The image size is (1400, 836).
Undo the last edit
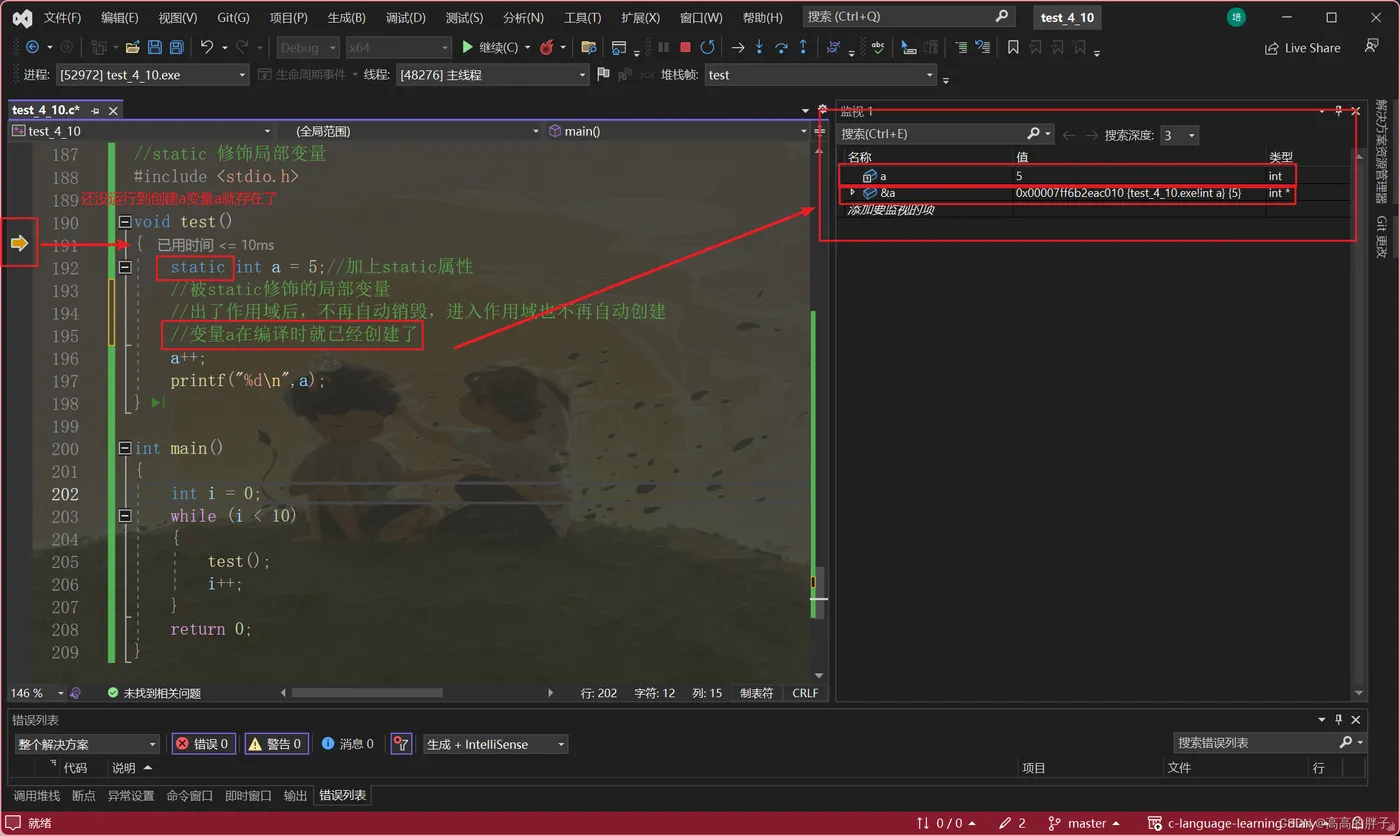coord(207,47)
